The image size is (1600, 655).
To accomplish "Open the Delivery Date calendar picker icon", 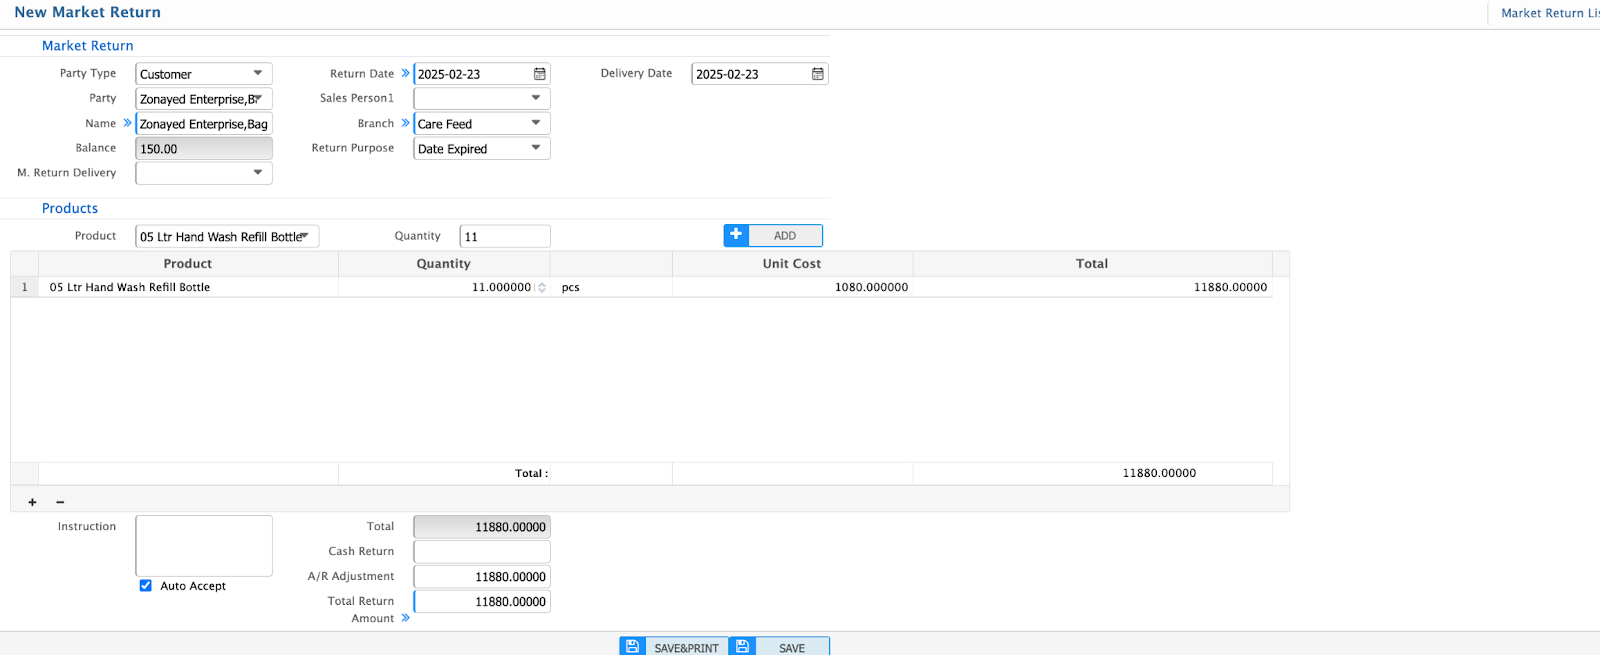I will click(x=818, y=74).
